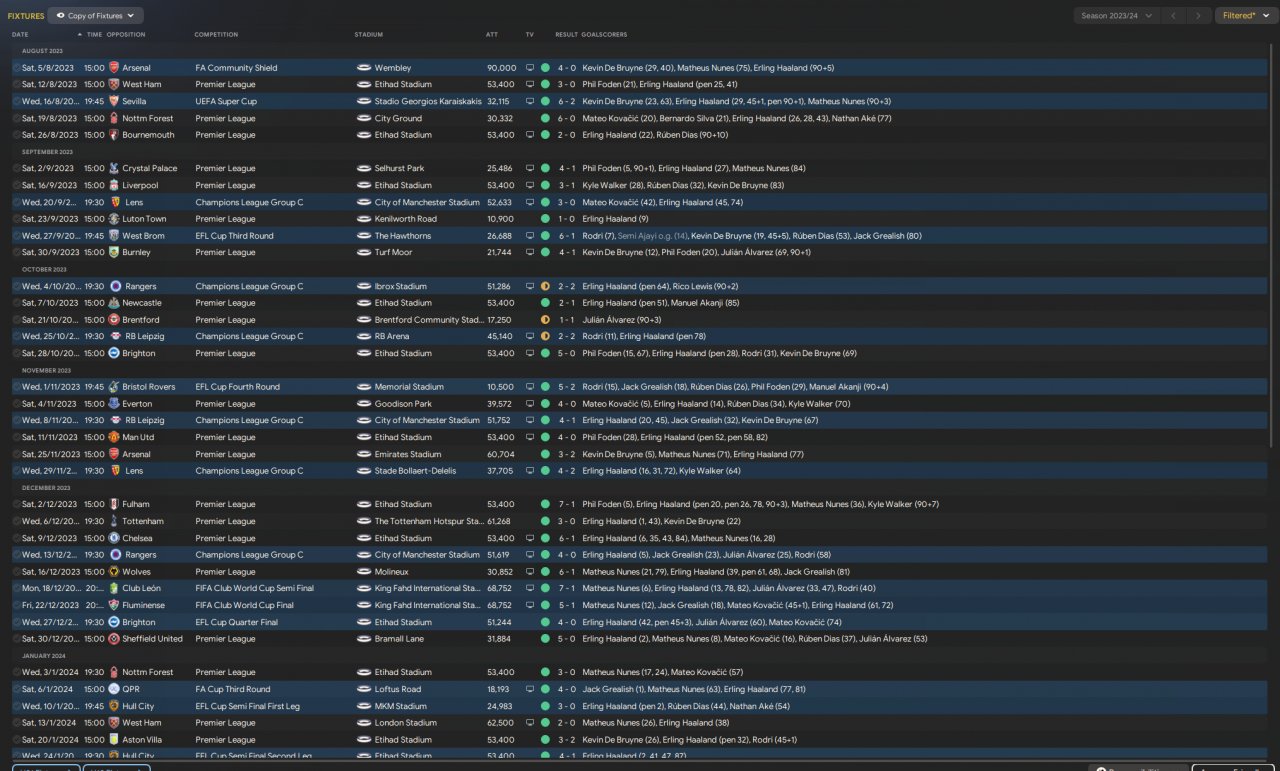Click the Chelsea club badge

click(x=114, y=538)
